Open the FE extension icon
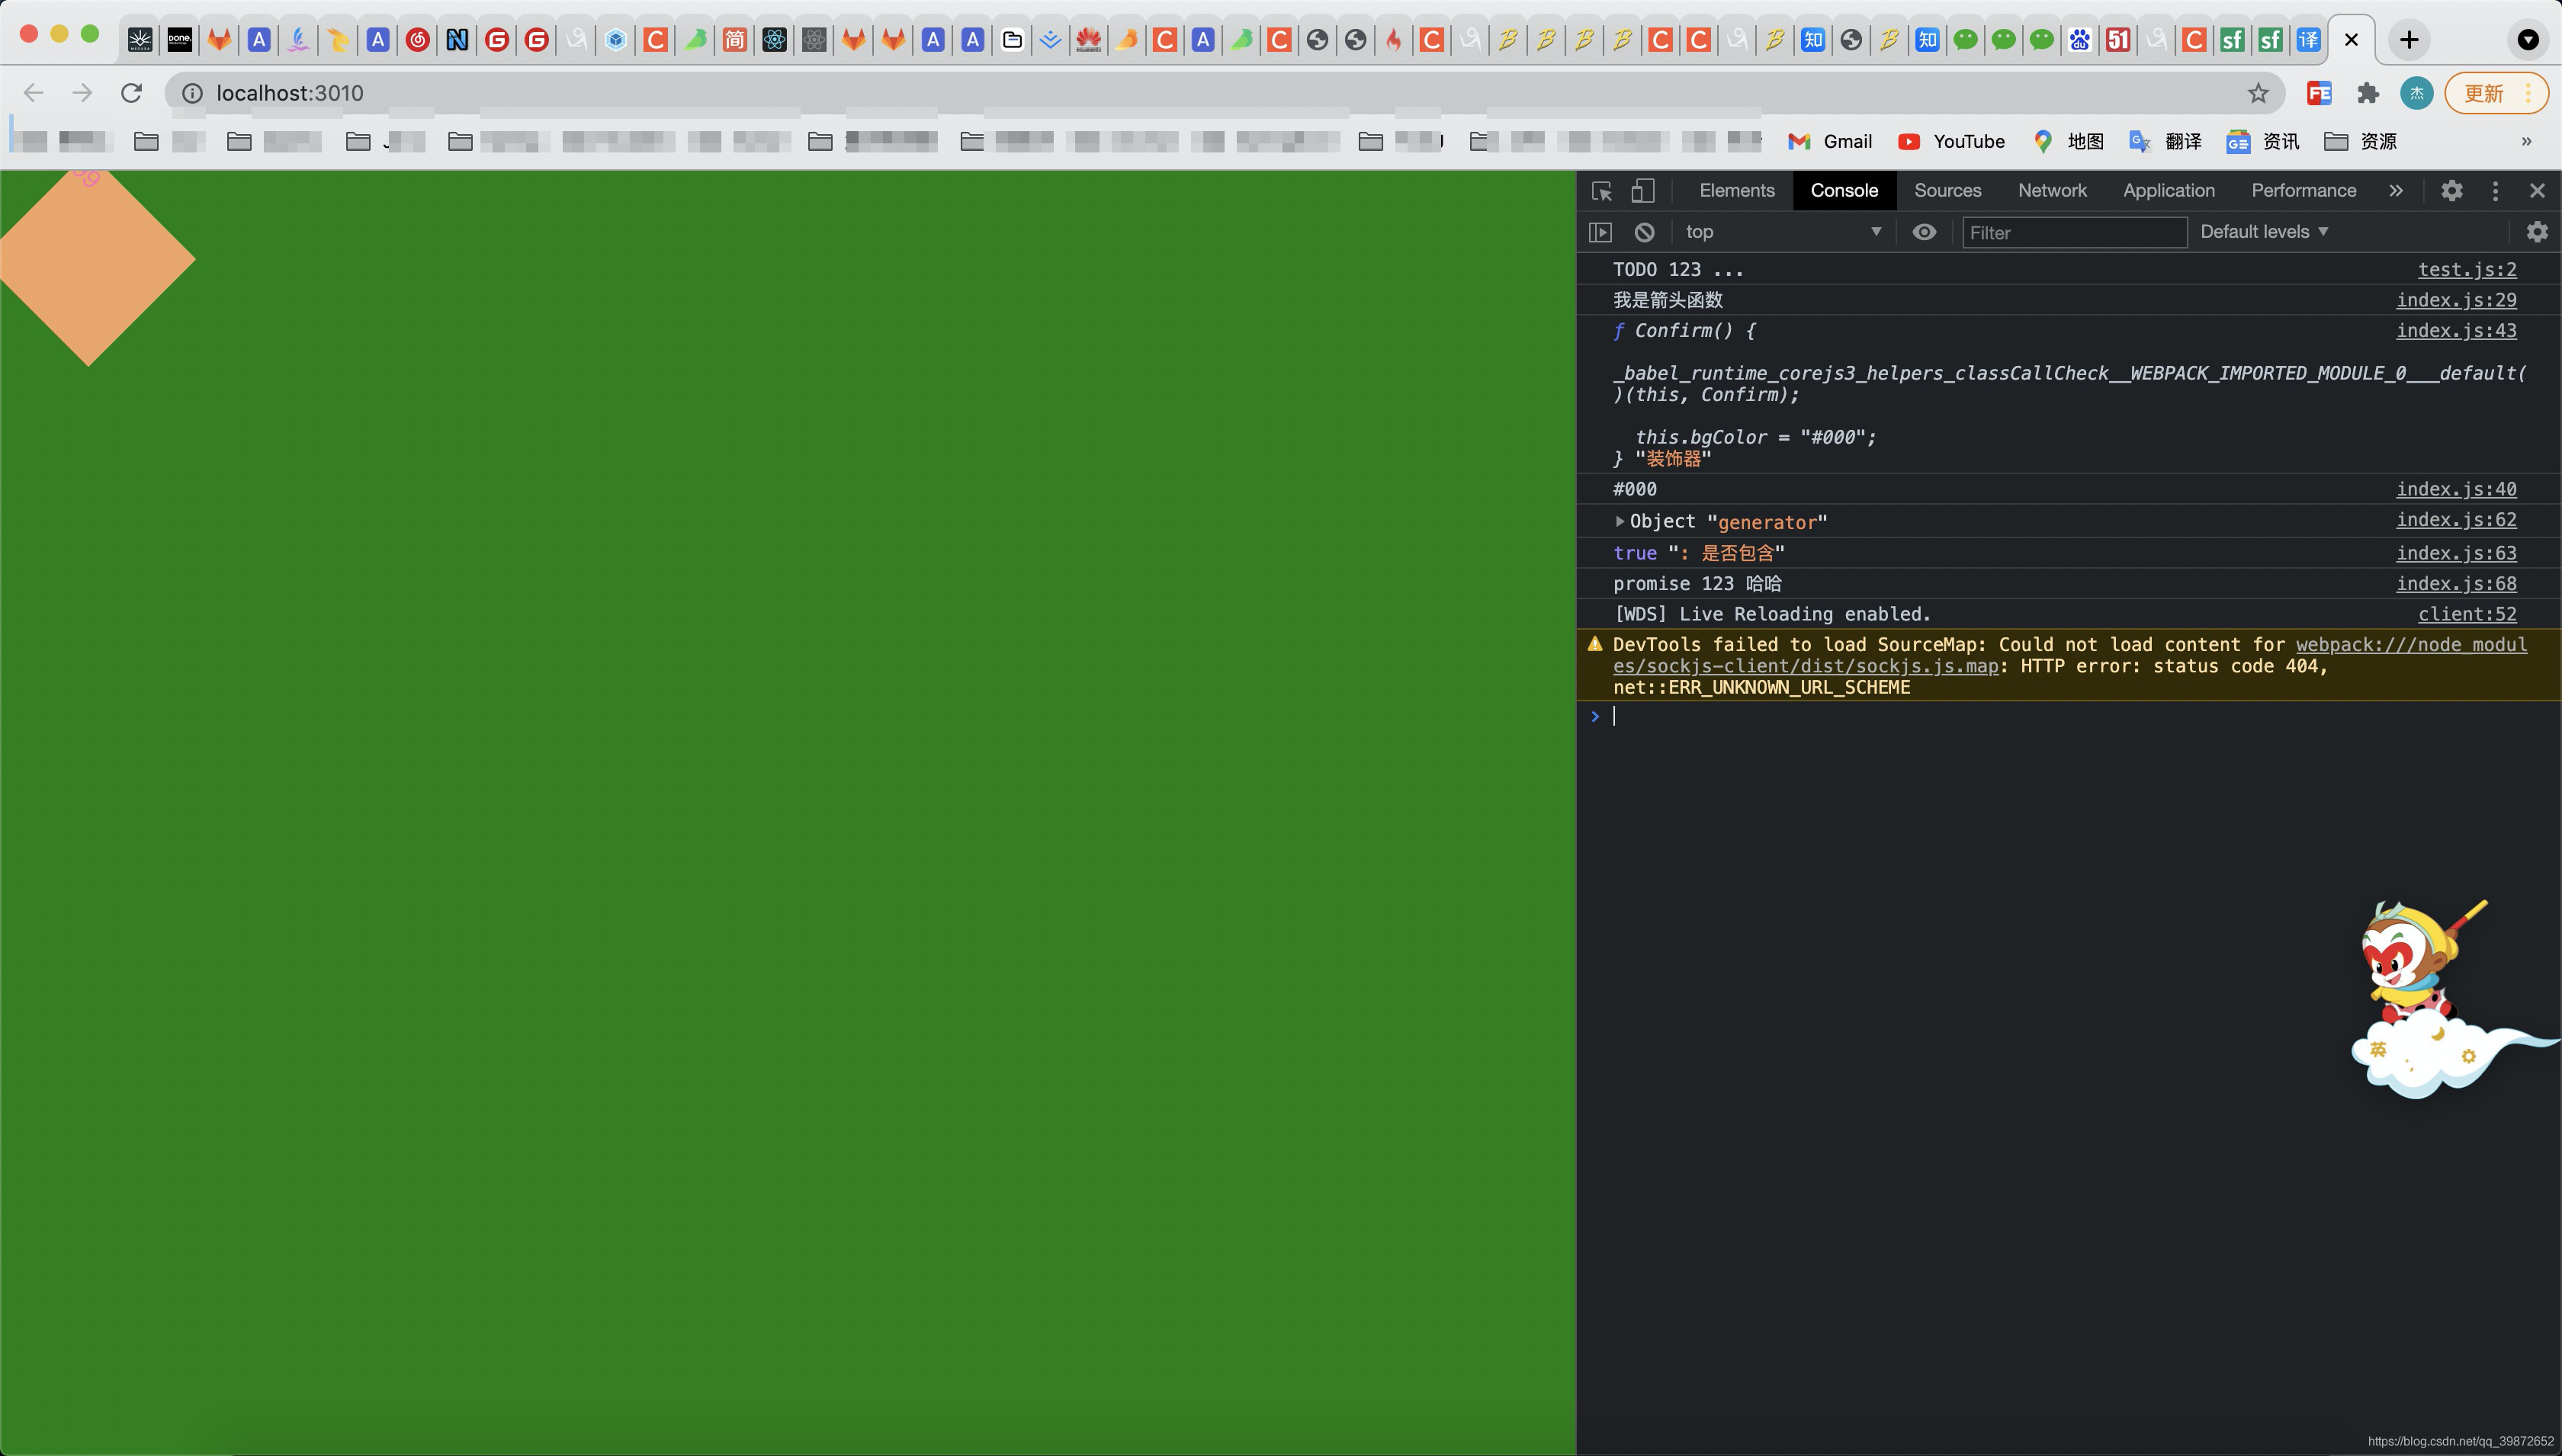The width and height of the screenshot is (2562, 1456). (x=2319, y=93)
